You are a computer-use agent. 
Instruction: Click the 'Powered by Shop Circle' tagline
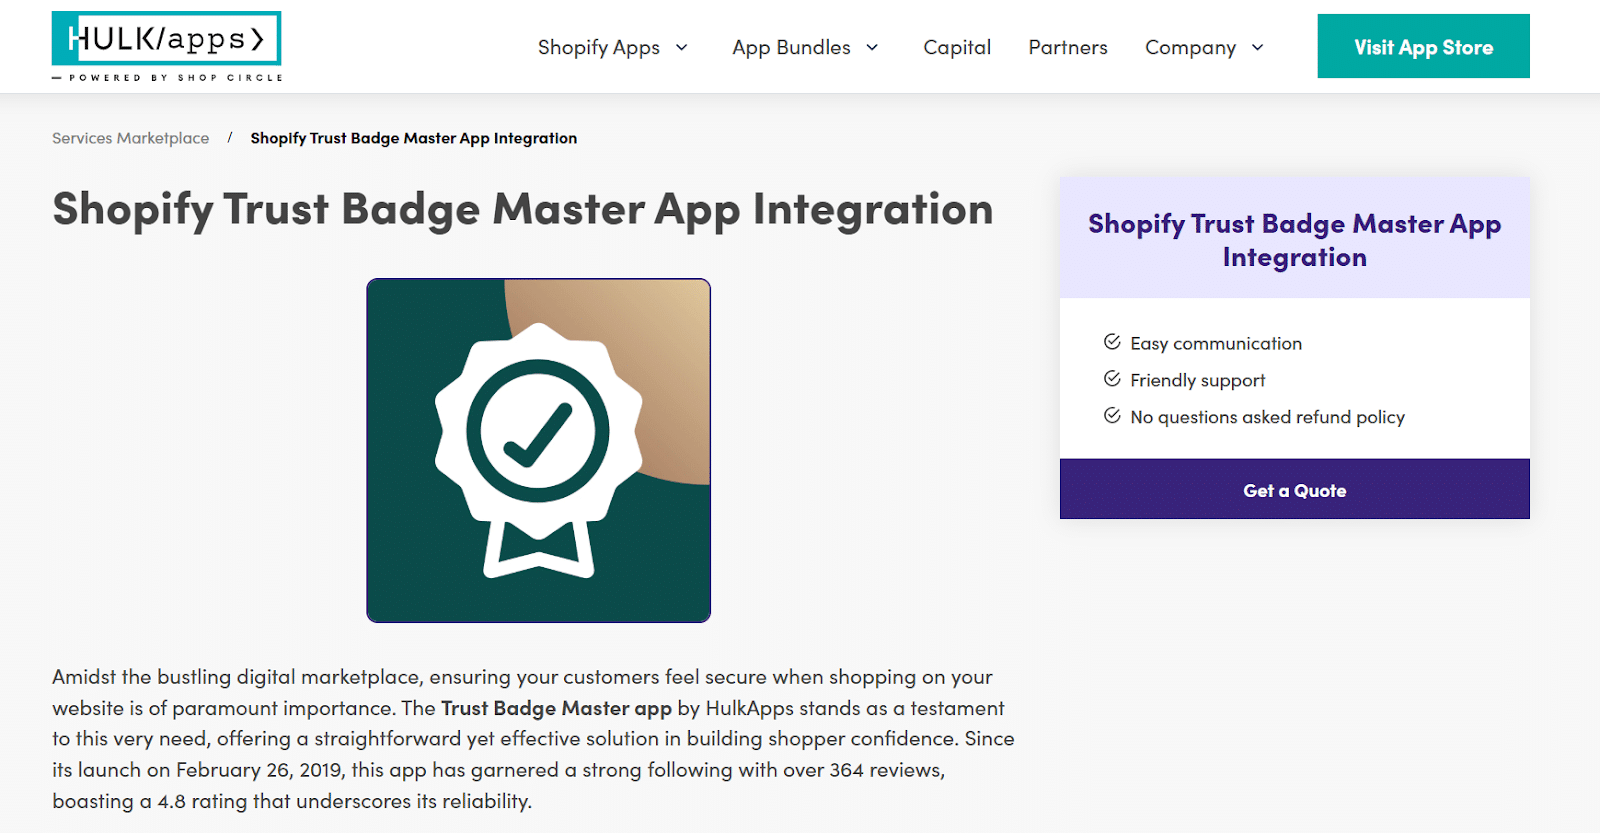tap(168, 77)
